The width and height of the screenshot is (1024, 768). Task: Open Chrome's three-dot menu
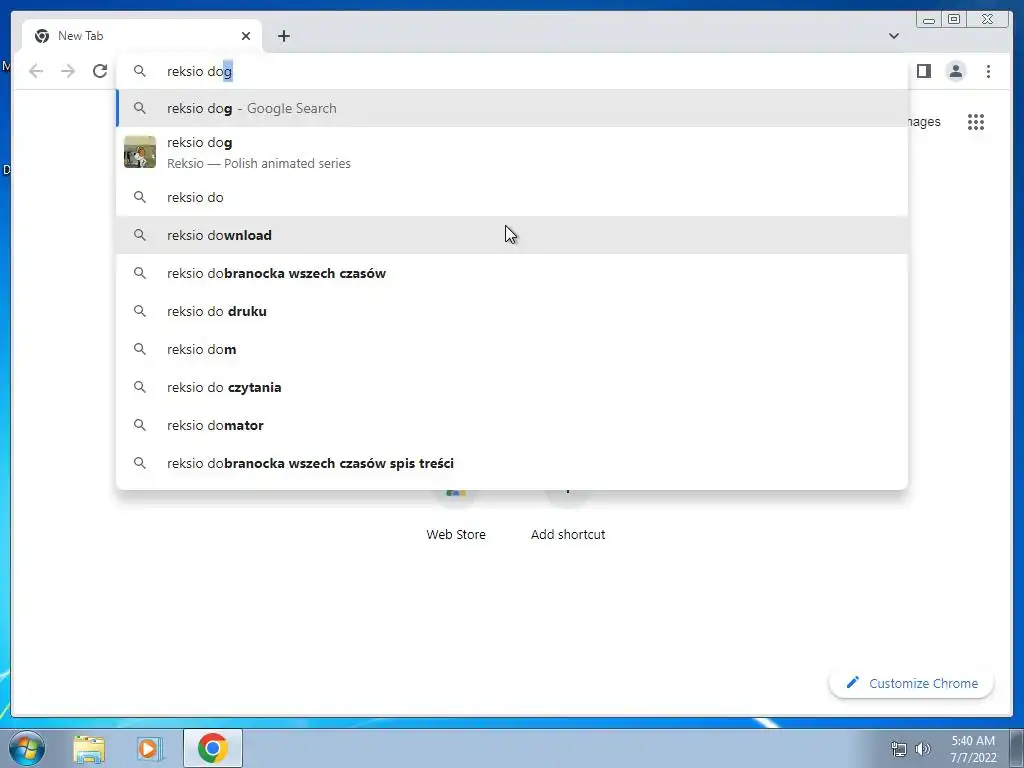pos(988,71)
